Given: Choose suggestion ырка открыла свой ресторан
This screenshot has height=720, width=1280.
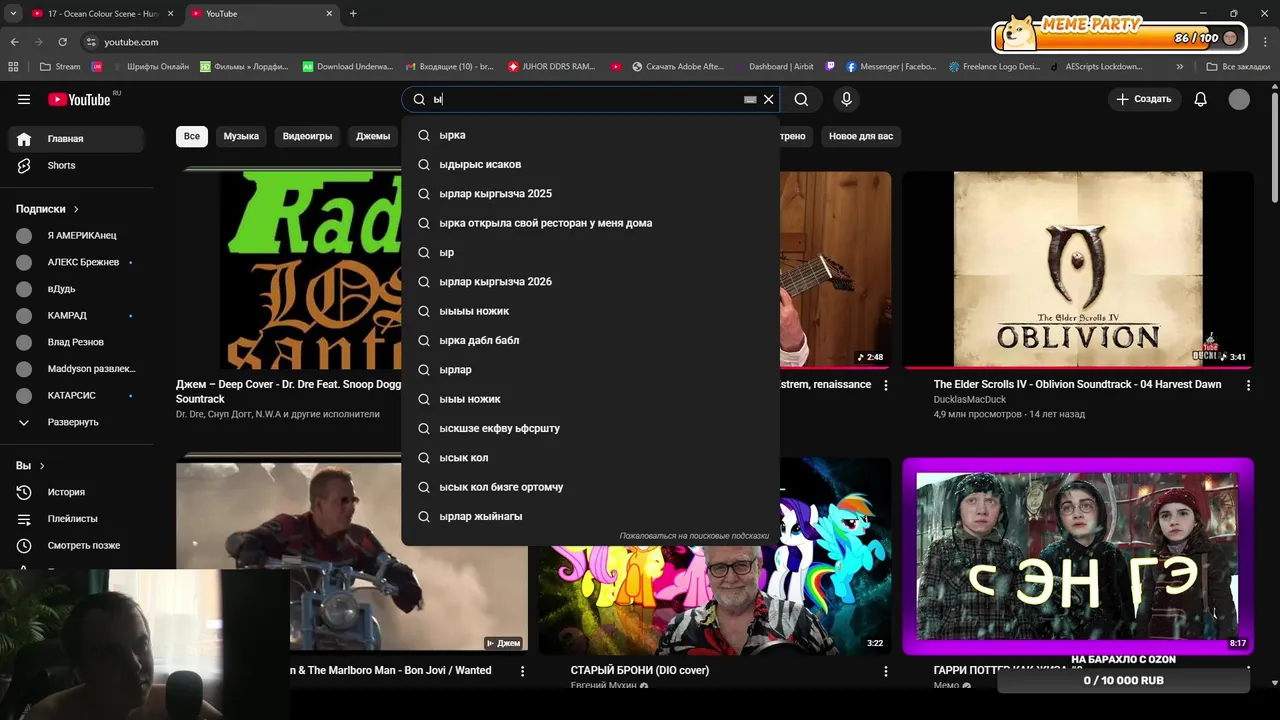Looking at the screenshot, I should (x=590, y=223).
